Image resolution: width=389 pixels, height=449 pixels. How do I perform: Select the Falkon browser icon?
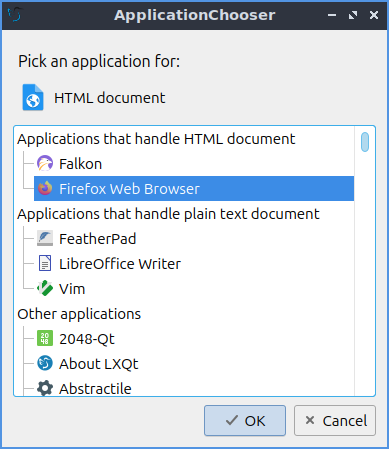[45, 164]
